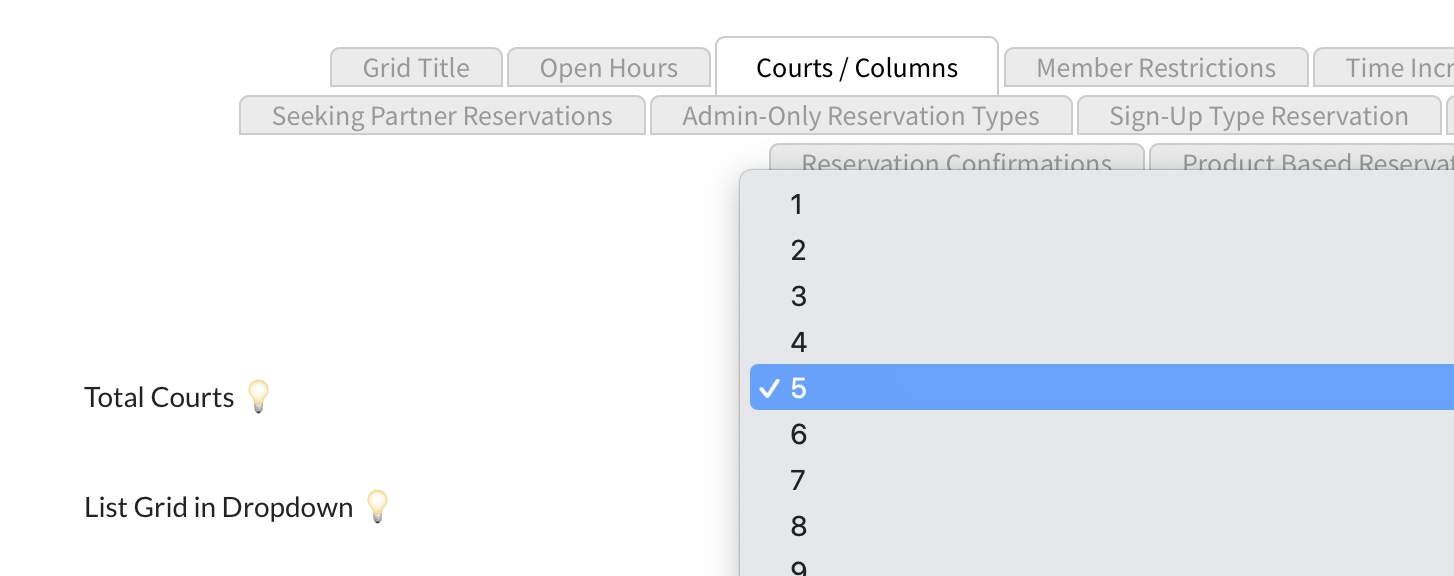Choose 1 in the Total Courts dropdown
The width and height of the screenshot is (1454, 576).
pos(797,205)
